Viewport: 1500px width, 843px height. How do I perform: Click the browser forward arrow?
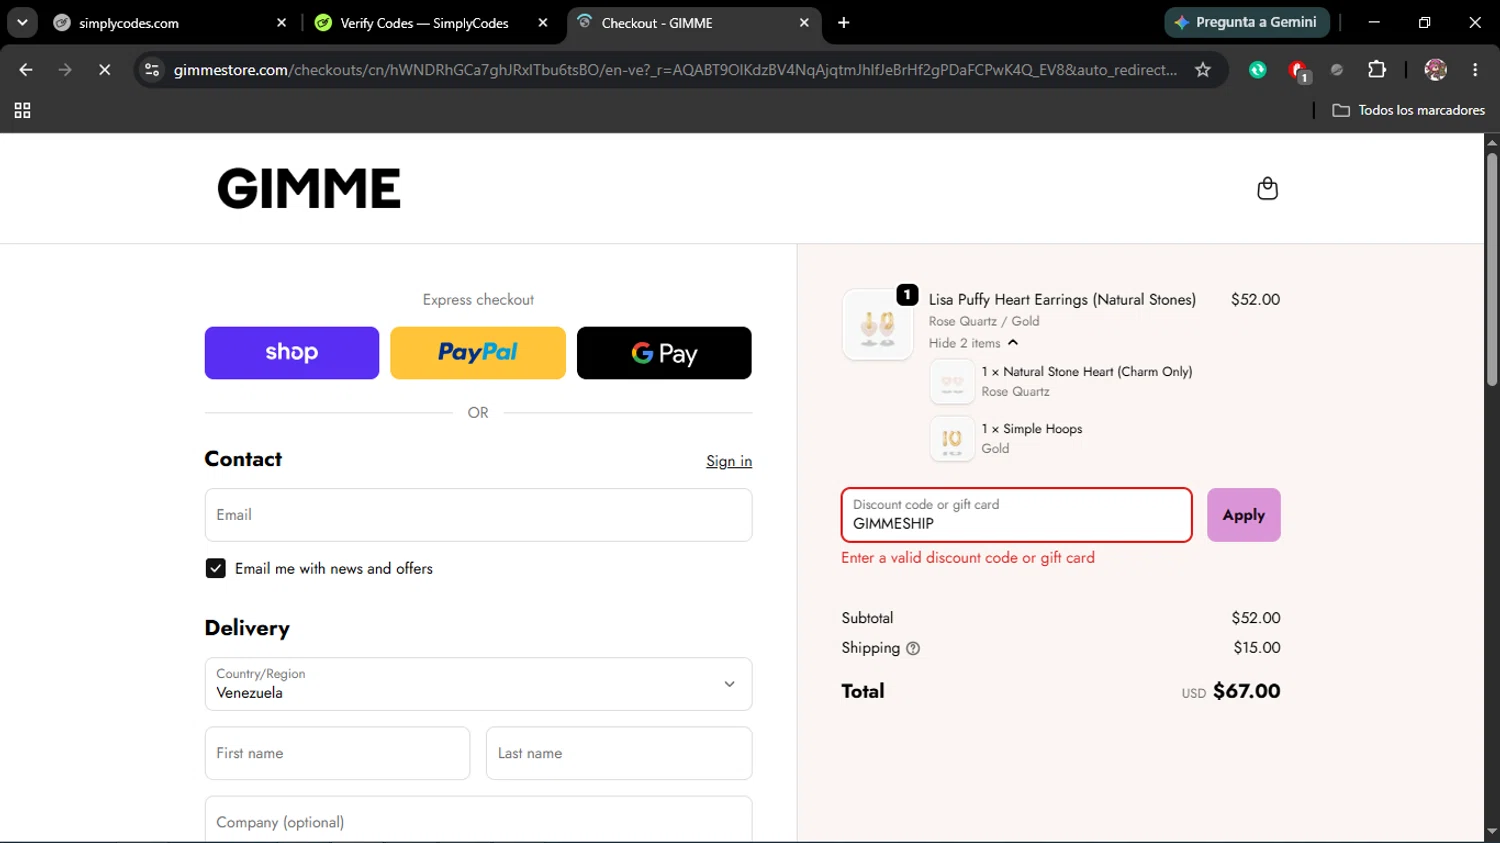[65, 70]
